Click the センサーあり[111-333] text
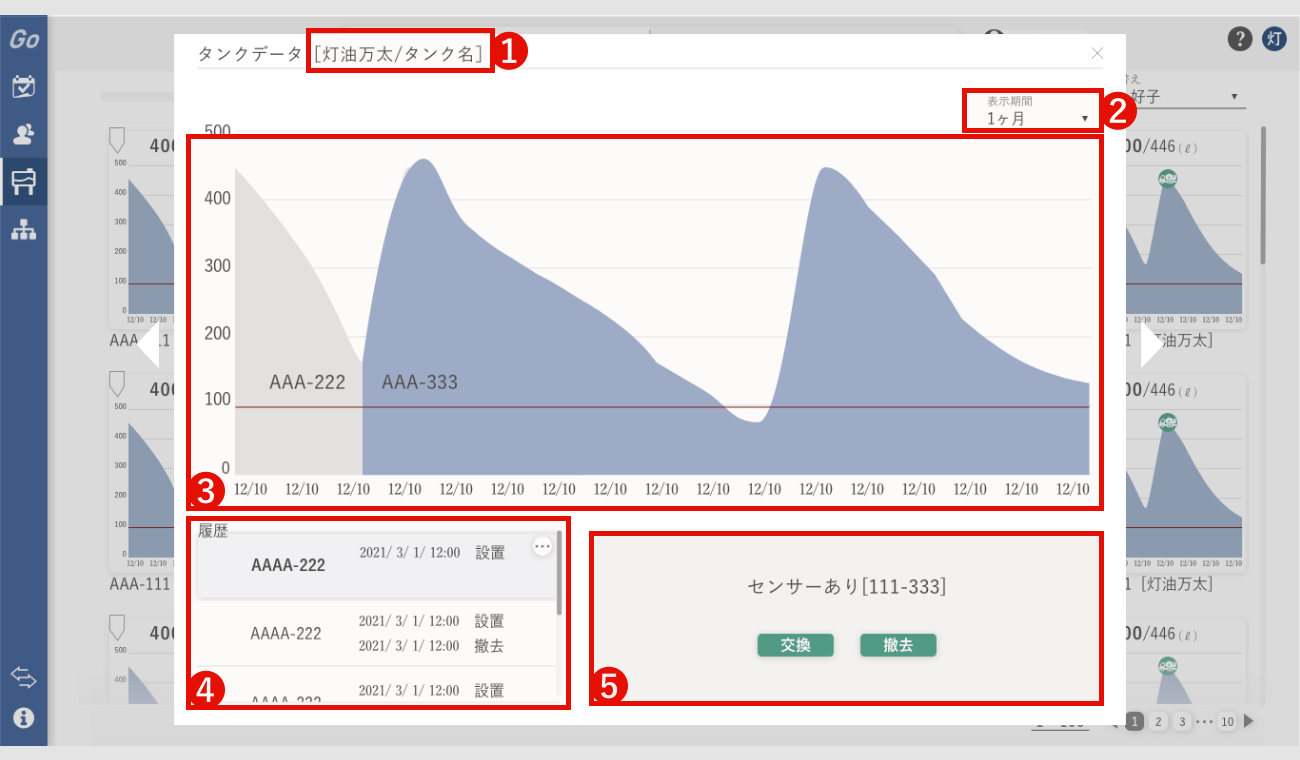1300x760 pixels. (x=846, y=587)
